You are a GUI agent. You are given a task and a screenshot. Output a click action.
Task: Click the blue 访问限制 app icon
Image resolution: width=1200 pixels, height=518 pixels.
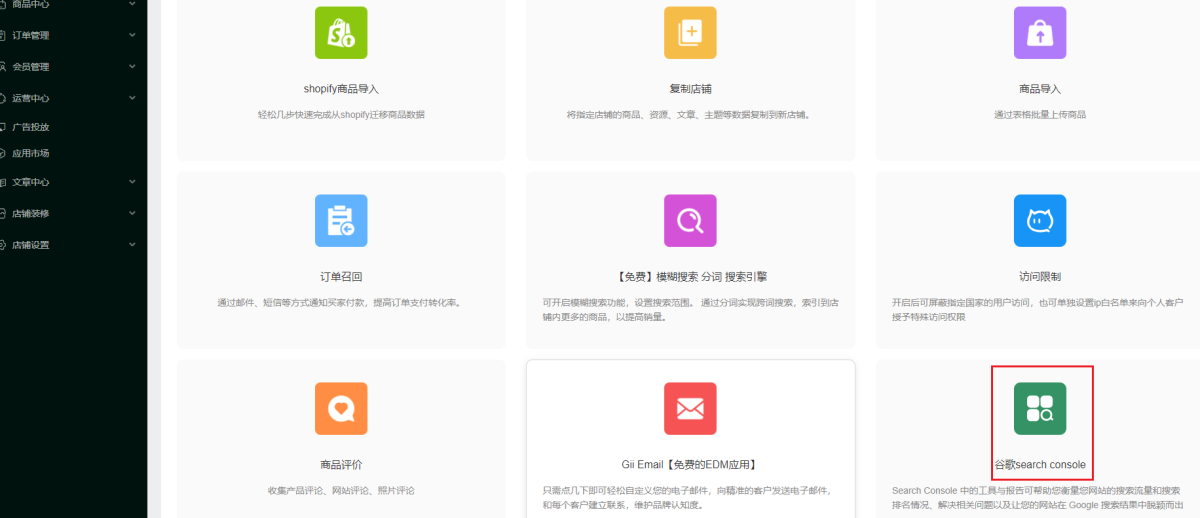tap(1040, 221)
